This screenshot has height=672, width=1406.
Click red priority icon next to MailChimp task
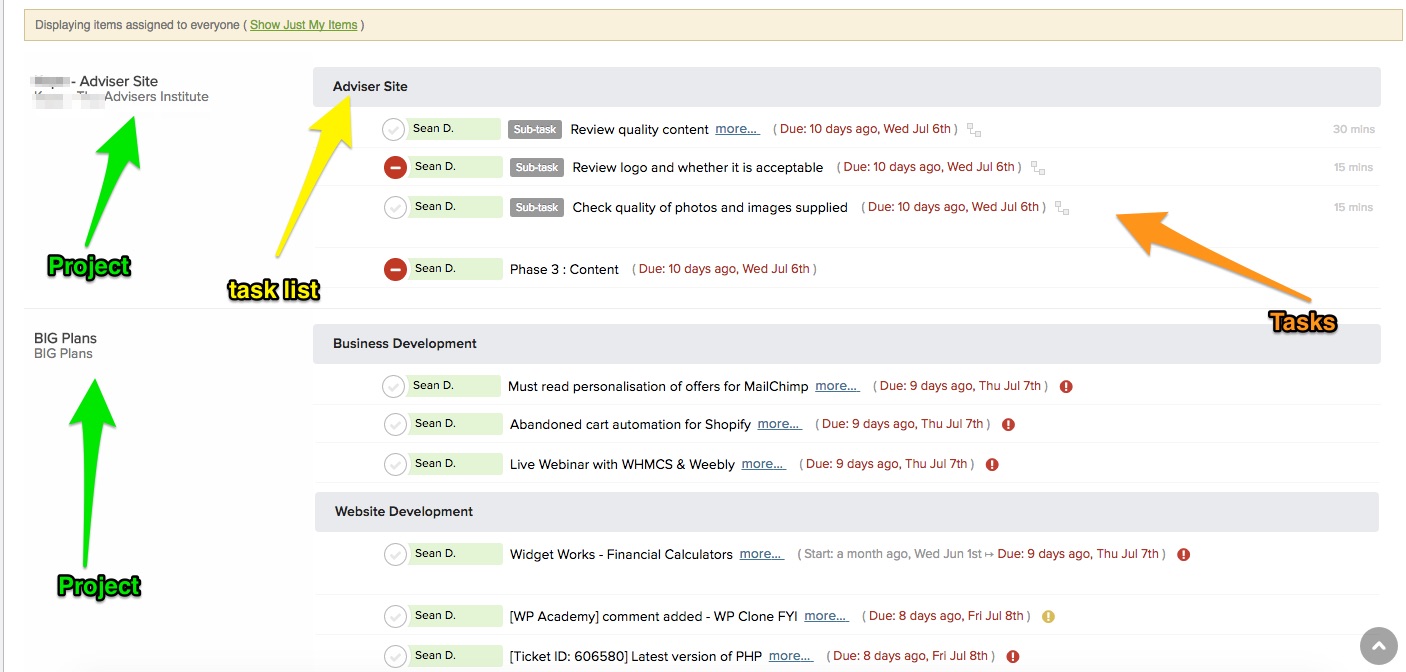[1066, 387]
